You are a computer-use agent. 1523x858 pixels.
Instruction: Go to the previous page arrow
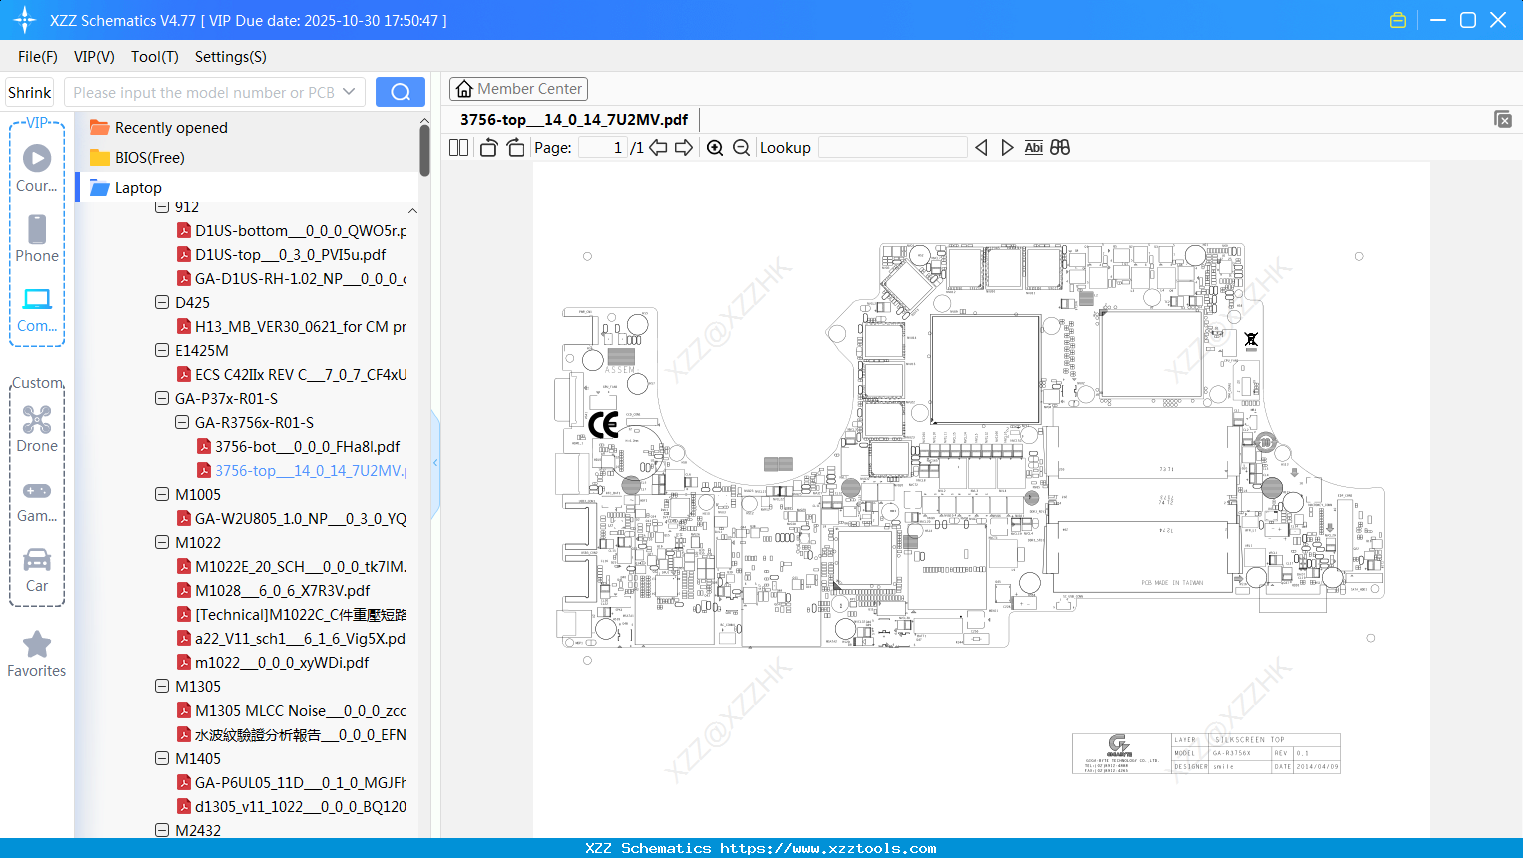point(658,148)
